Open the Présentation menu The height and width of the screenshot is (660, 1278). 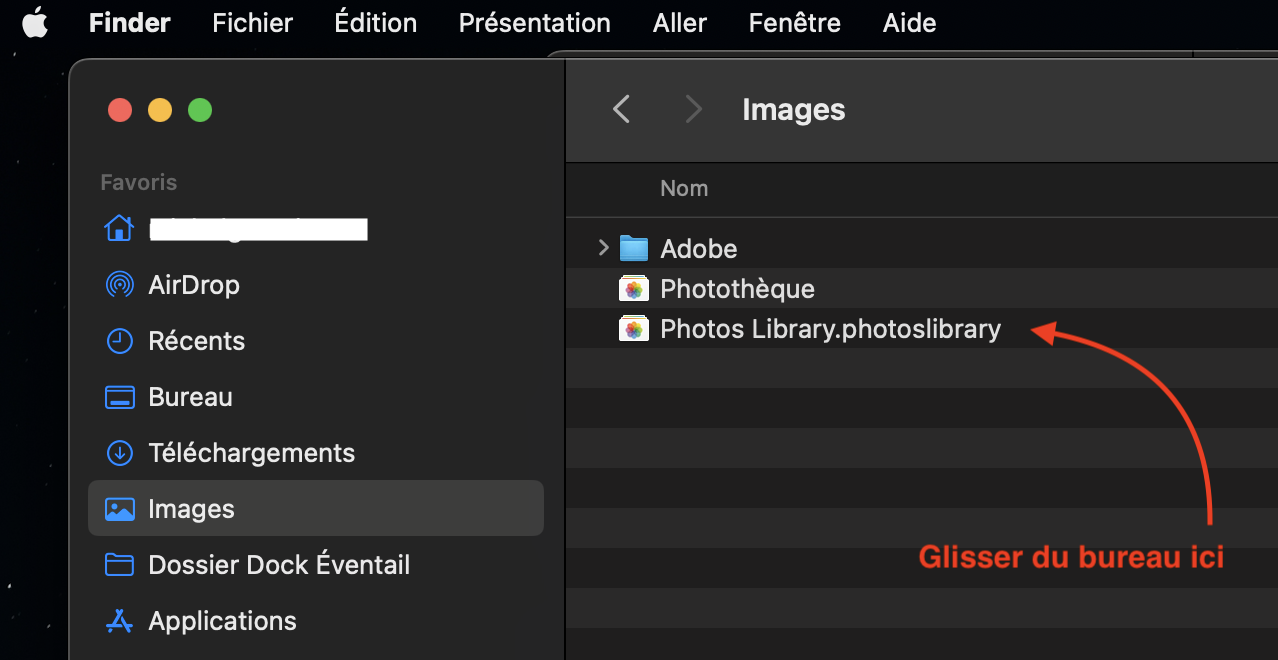(x=534, y=23)
